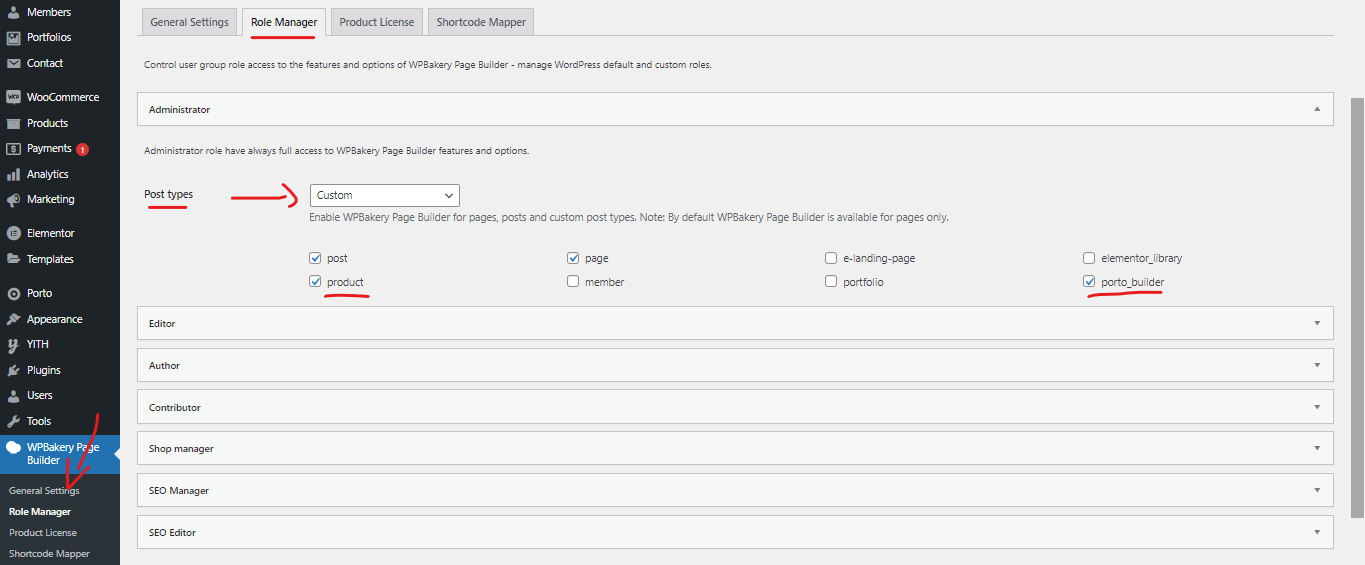
Task: Enable the portfolio post type checkbox
Action: point(831,282)
